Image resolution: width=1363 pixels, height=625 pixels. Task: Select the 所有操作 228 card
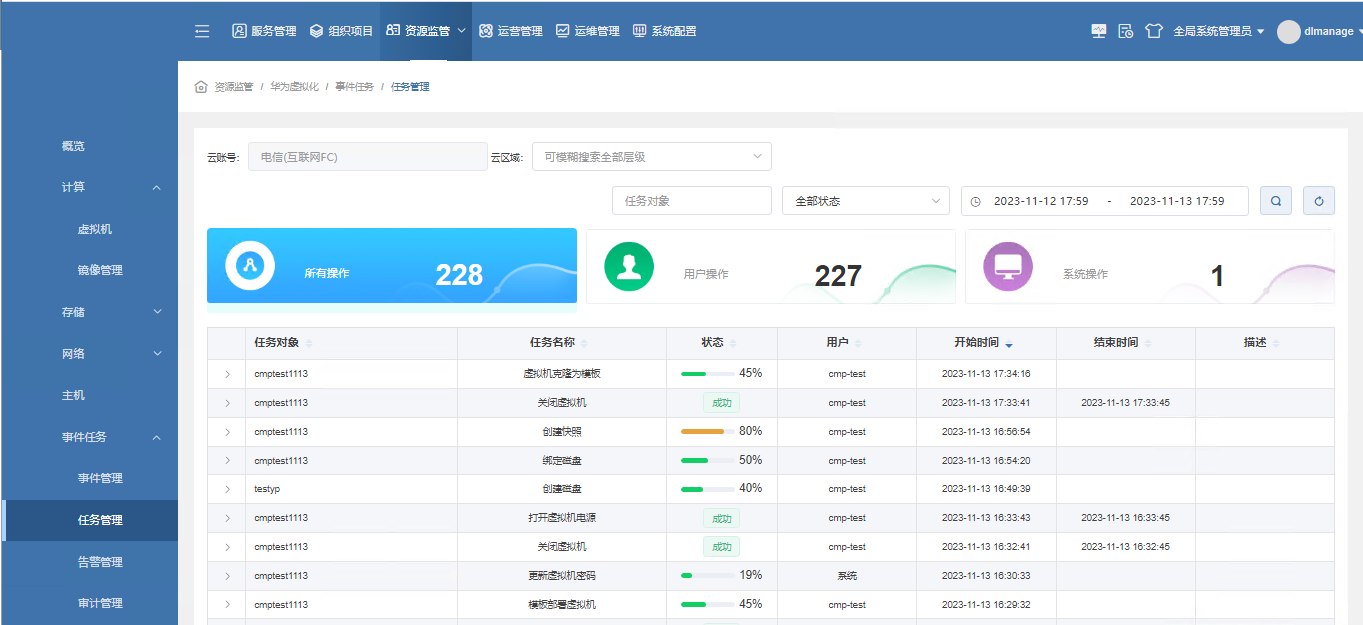point(392,266)
